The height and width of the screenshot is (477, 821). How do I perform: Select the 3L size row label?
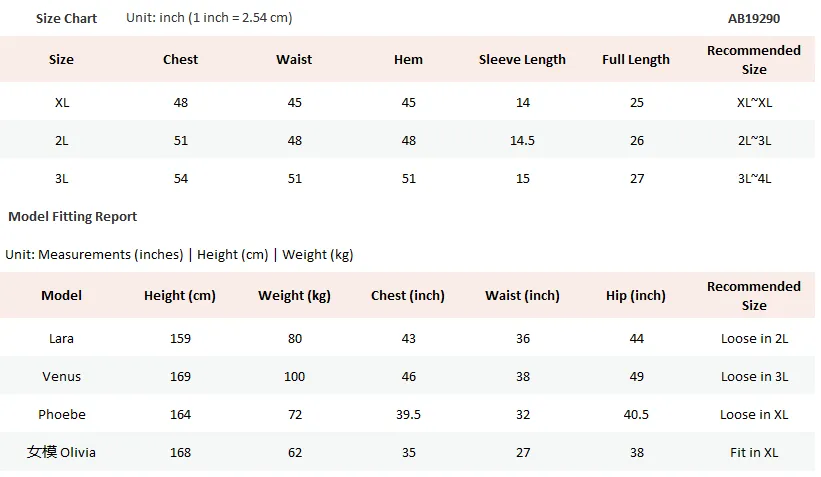[62, 179]
